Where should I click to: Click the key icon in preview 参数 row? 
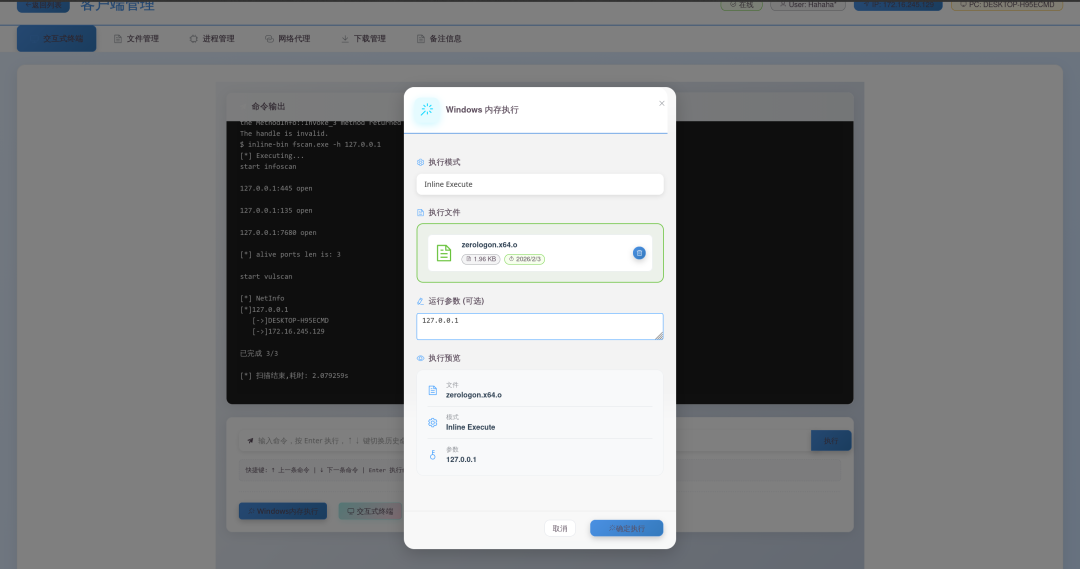coord(433,455)
